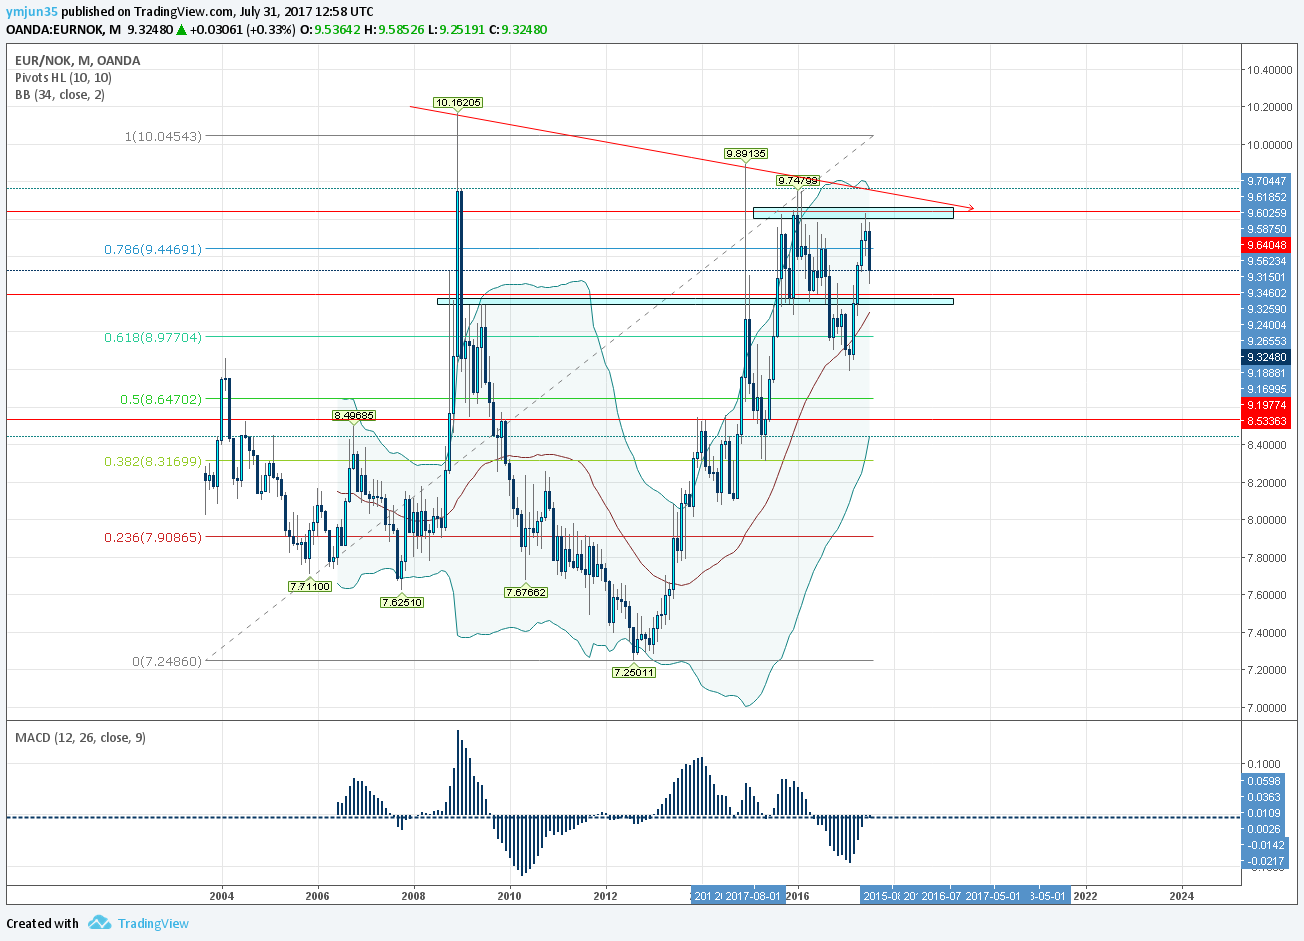Click the 7.67662 pivot low label
The width and height of the screenshot is (1304, 941).
(x=526, y=592)
